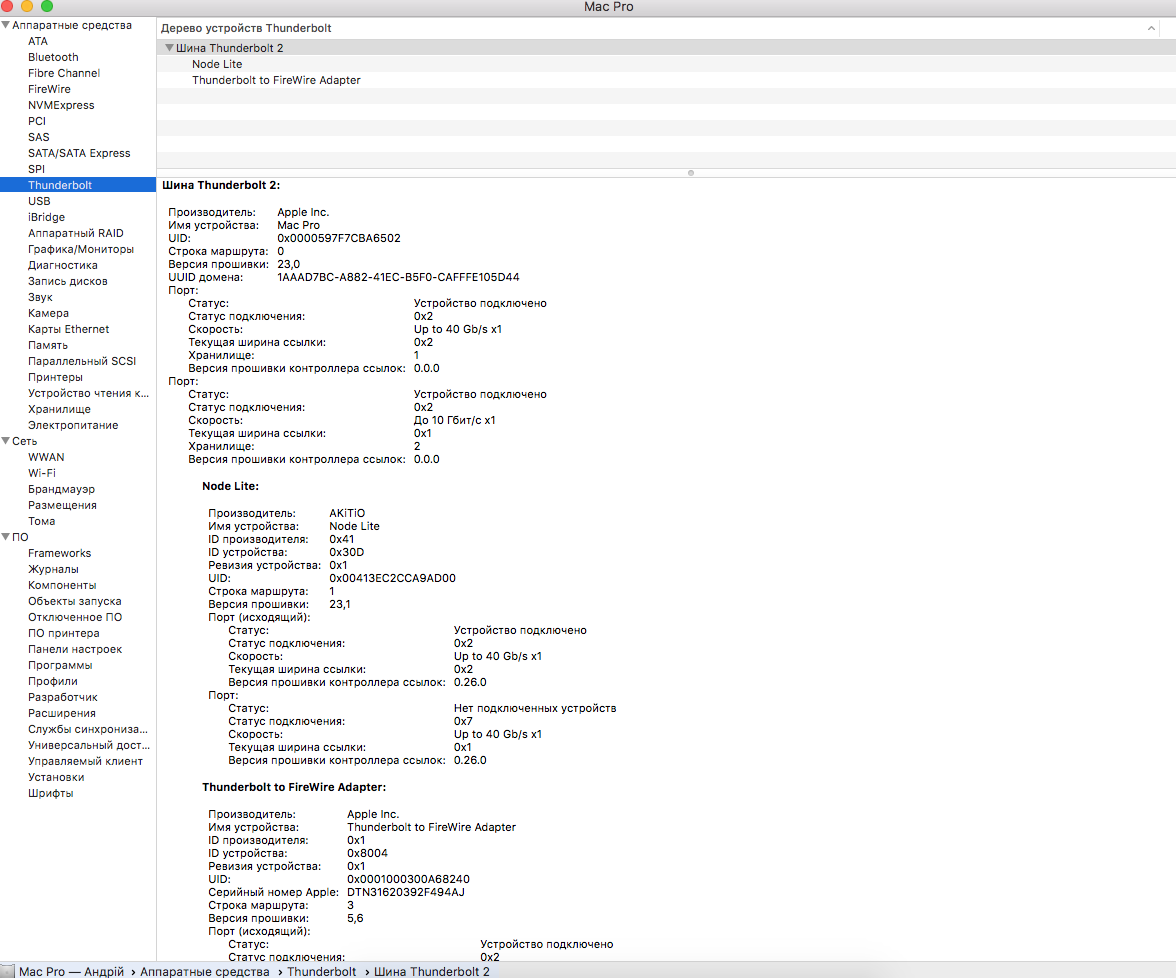1176x978 pixels.
Task: Select iBridge in the sidebar
Action: tap(46, 217)
